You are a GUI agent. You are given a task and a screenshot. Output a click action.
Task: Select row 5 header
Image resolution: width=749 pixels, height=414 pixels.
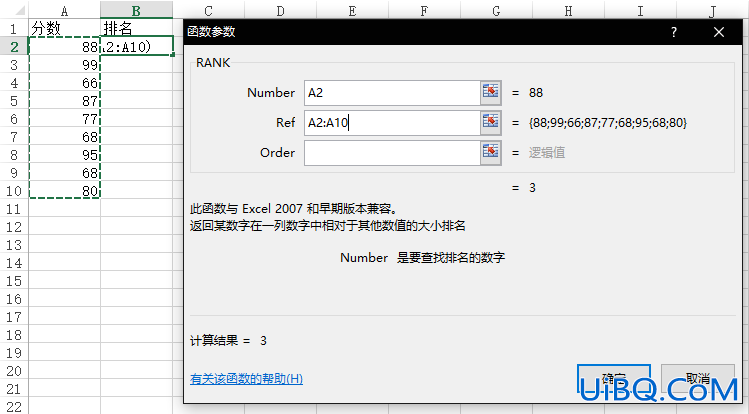click(14, 101)
